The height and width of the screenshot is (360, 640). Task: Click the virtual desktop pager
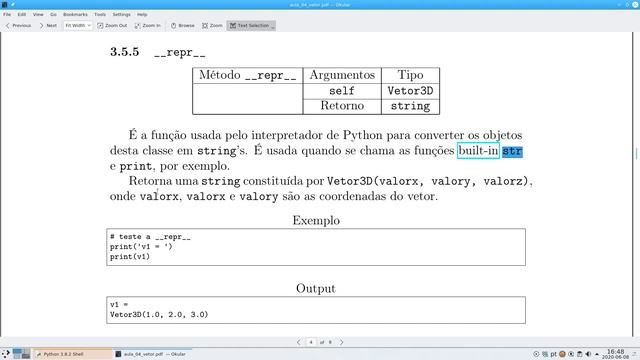click(x=21, y=353)
